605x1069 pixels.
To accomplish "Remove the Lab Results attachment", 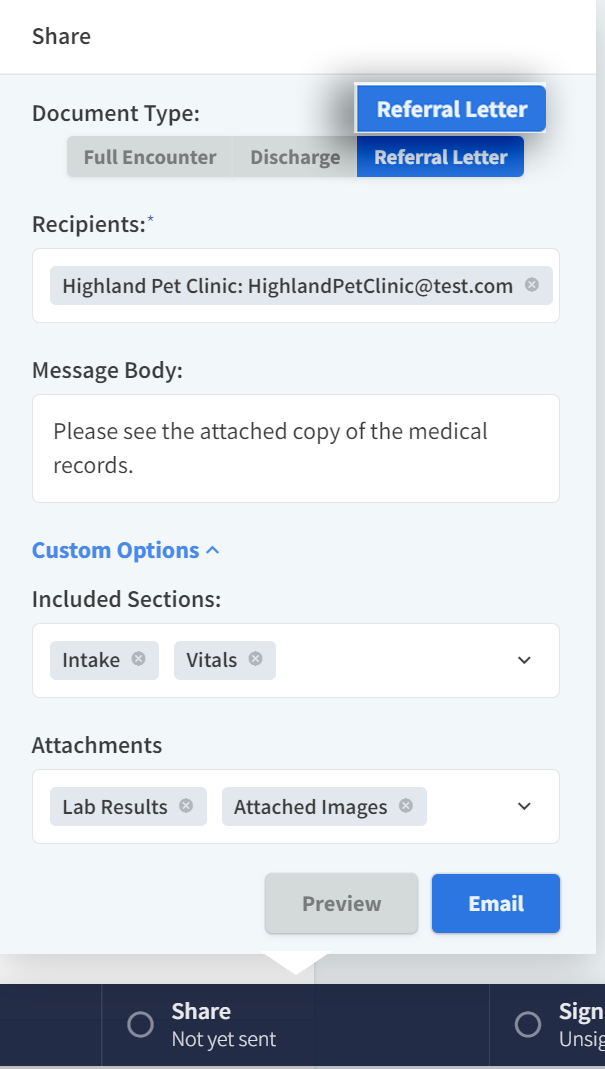I will (x=186, y=806).
